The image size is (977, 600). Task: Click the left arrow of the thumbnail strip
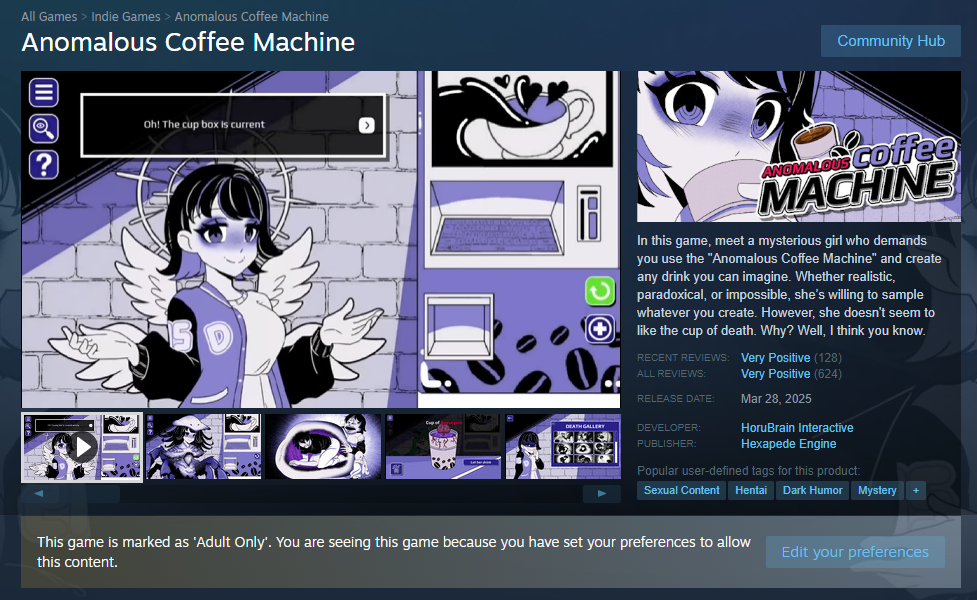39,493
